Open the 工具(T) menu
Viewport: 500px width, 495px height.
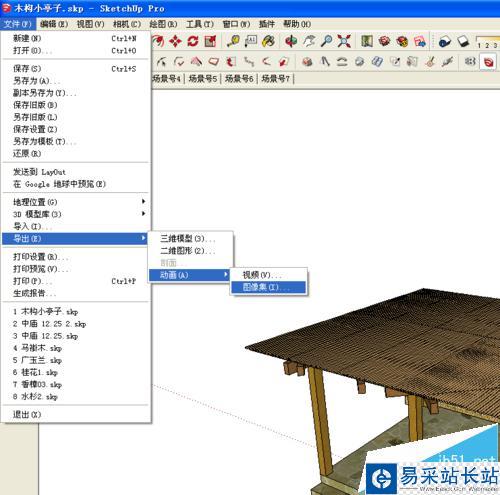[199, 24]
